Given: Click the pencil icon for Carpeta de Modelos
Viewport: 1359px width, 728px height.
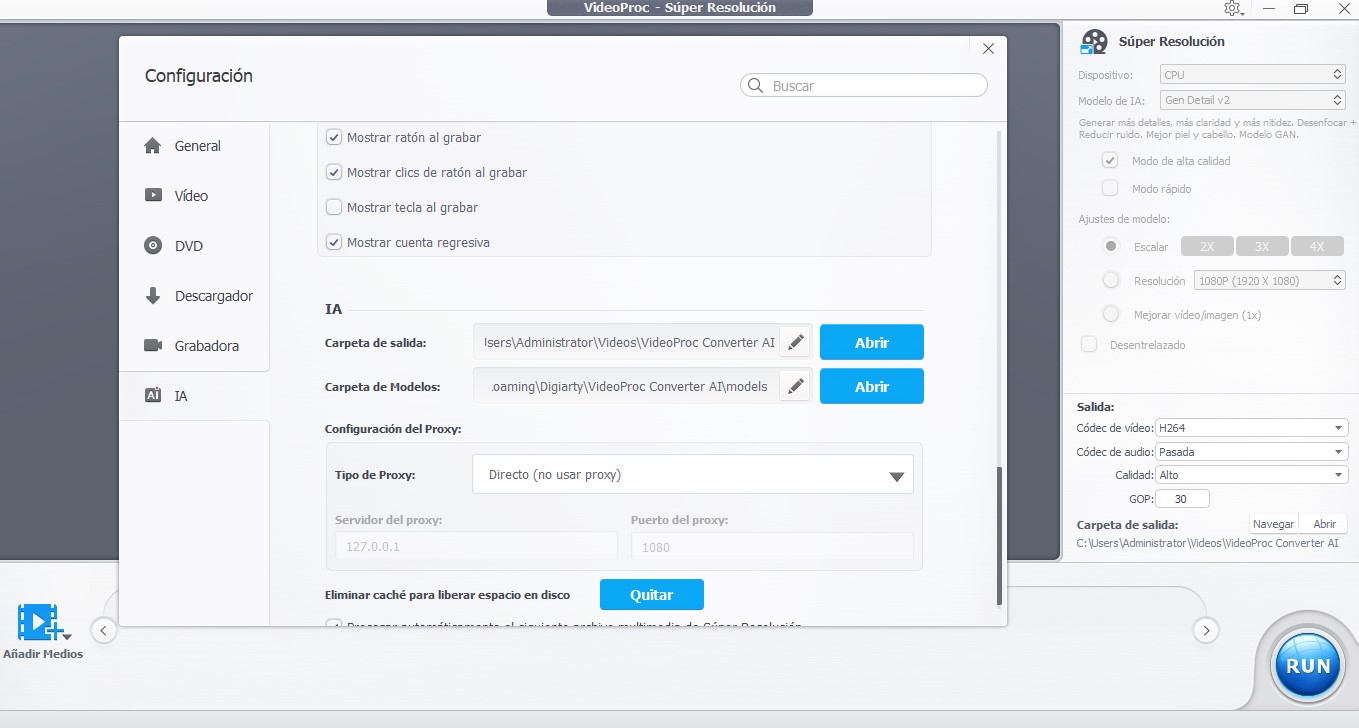Looking at the screenshot, I should [x=795, y=387].
